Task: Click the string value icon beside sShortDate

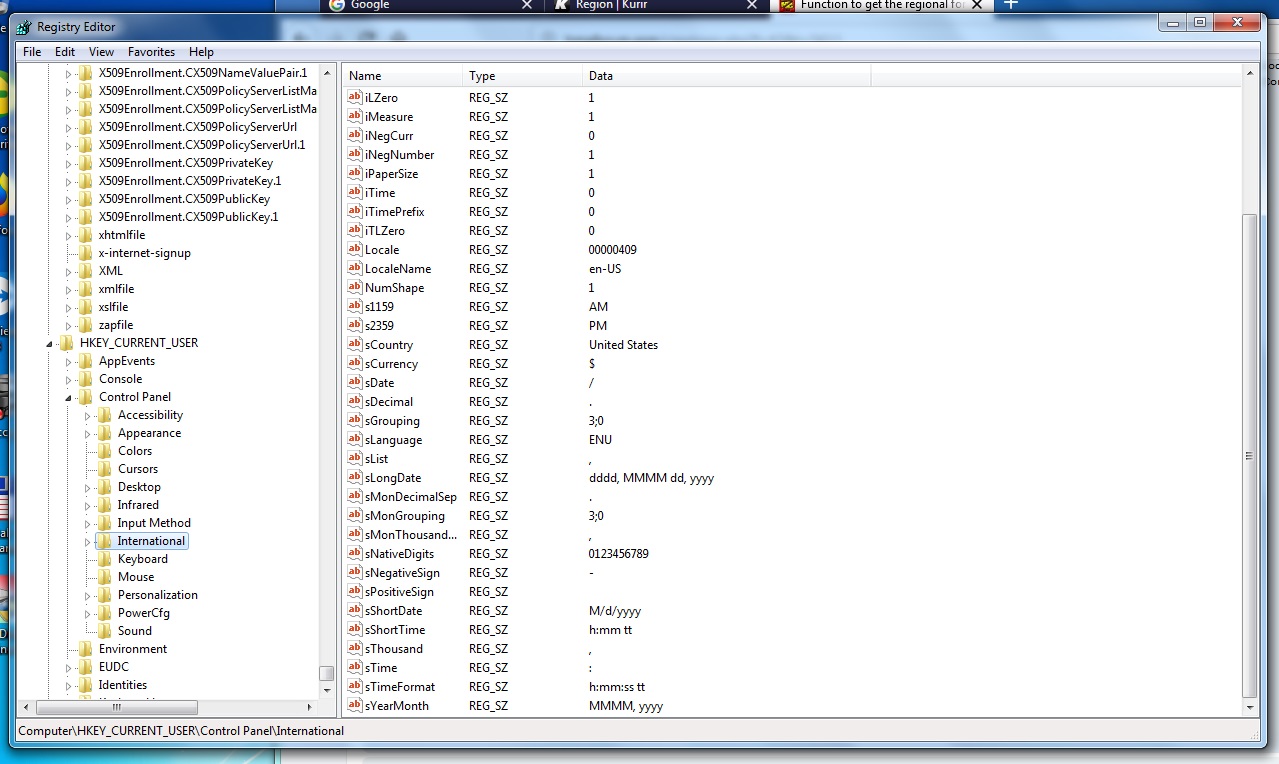Action: [x=355, y=611]
